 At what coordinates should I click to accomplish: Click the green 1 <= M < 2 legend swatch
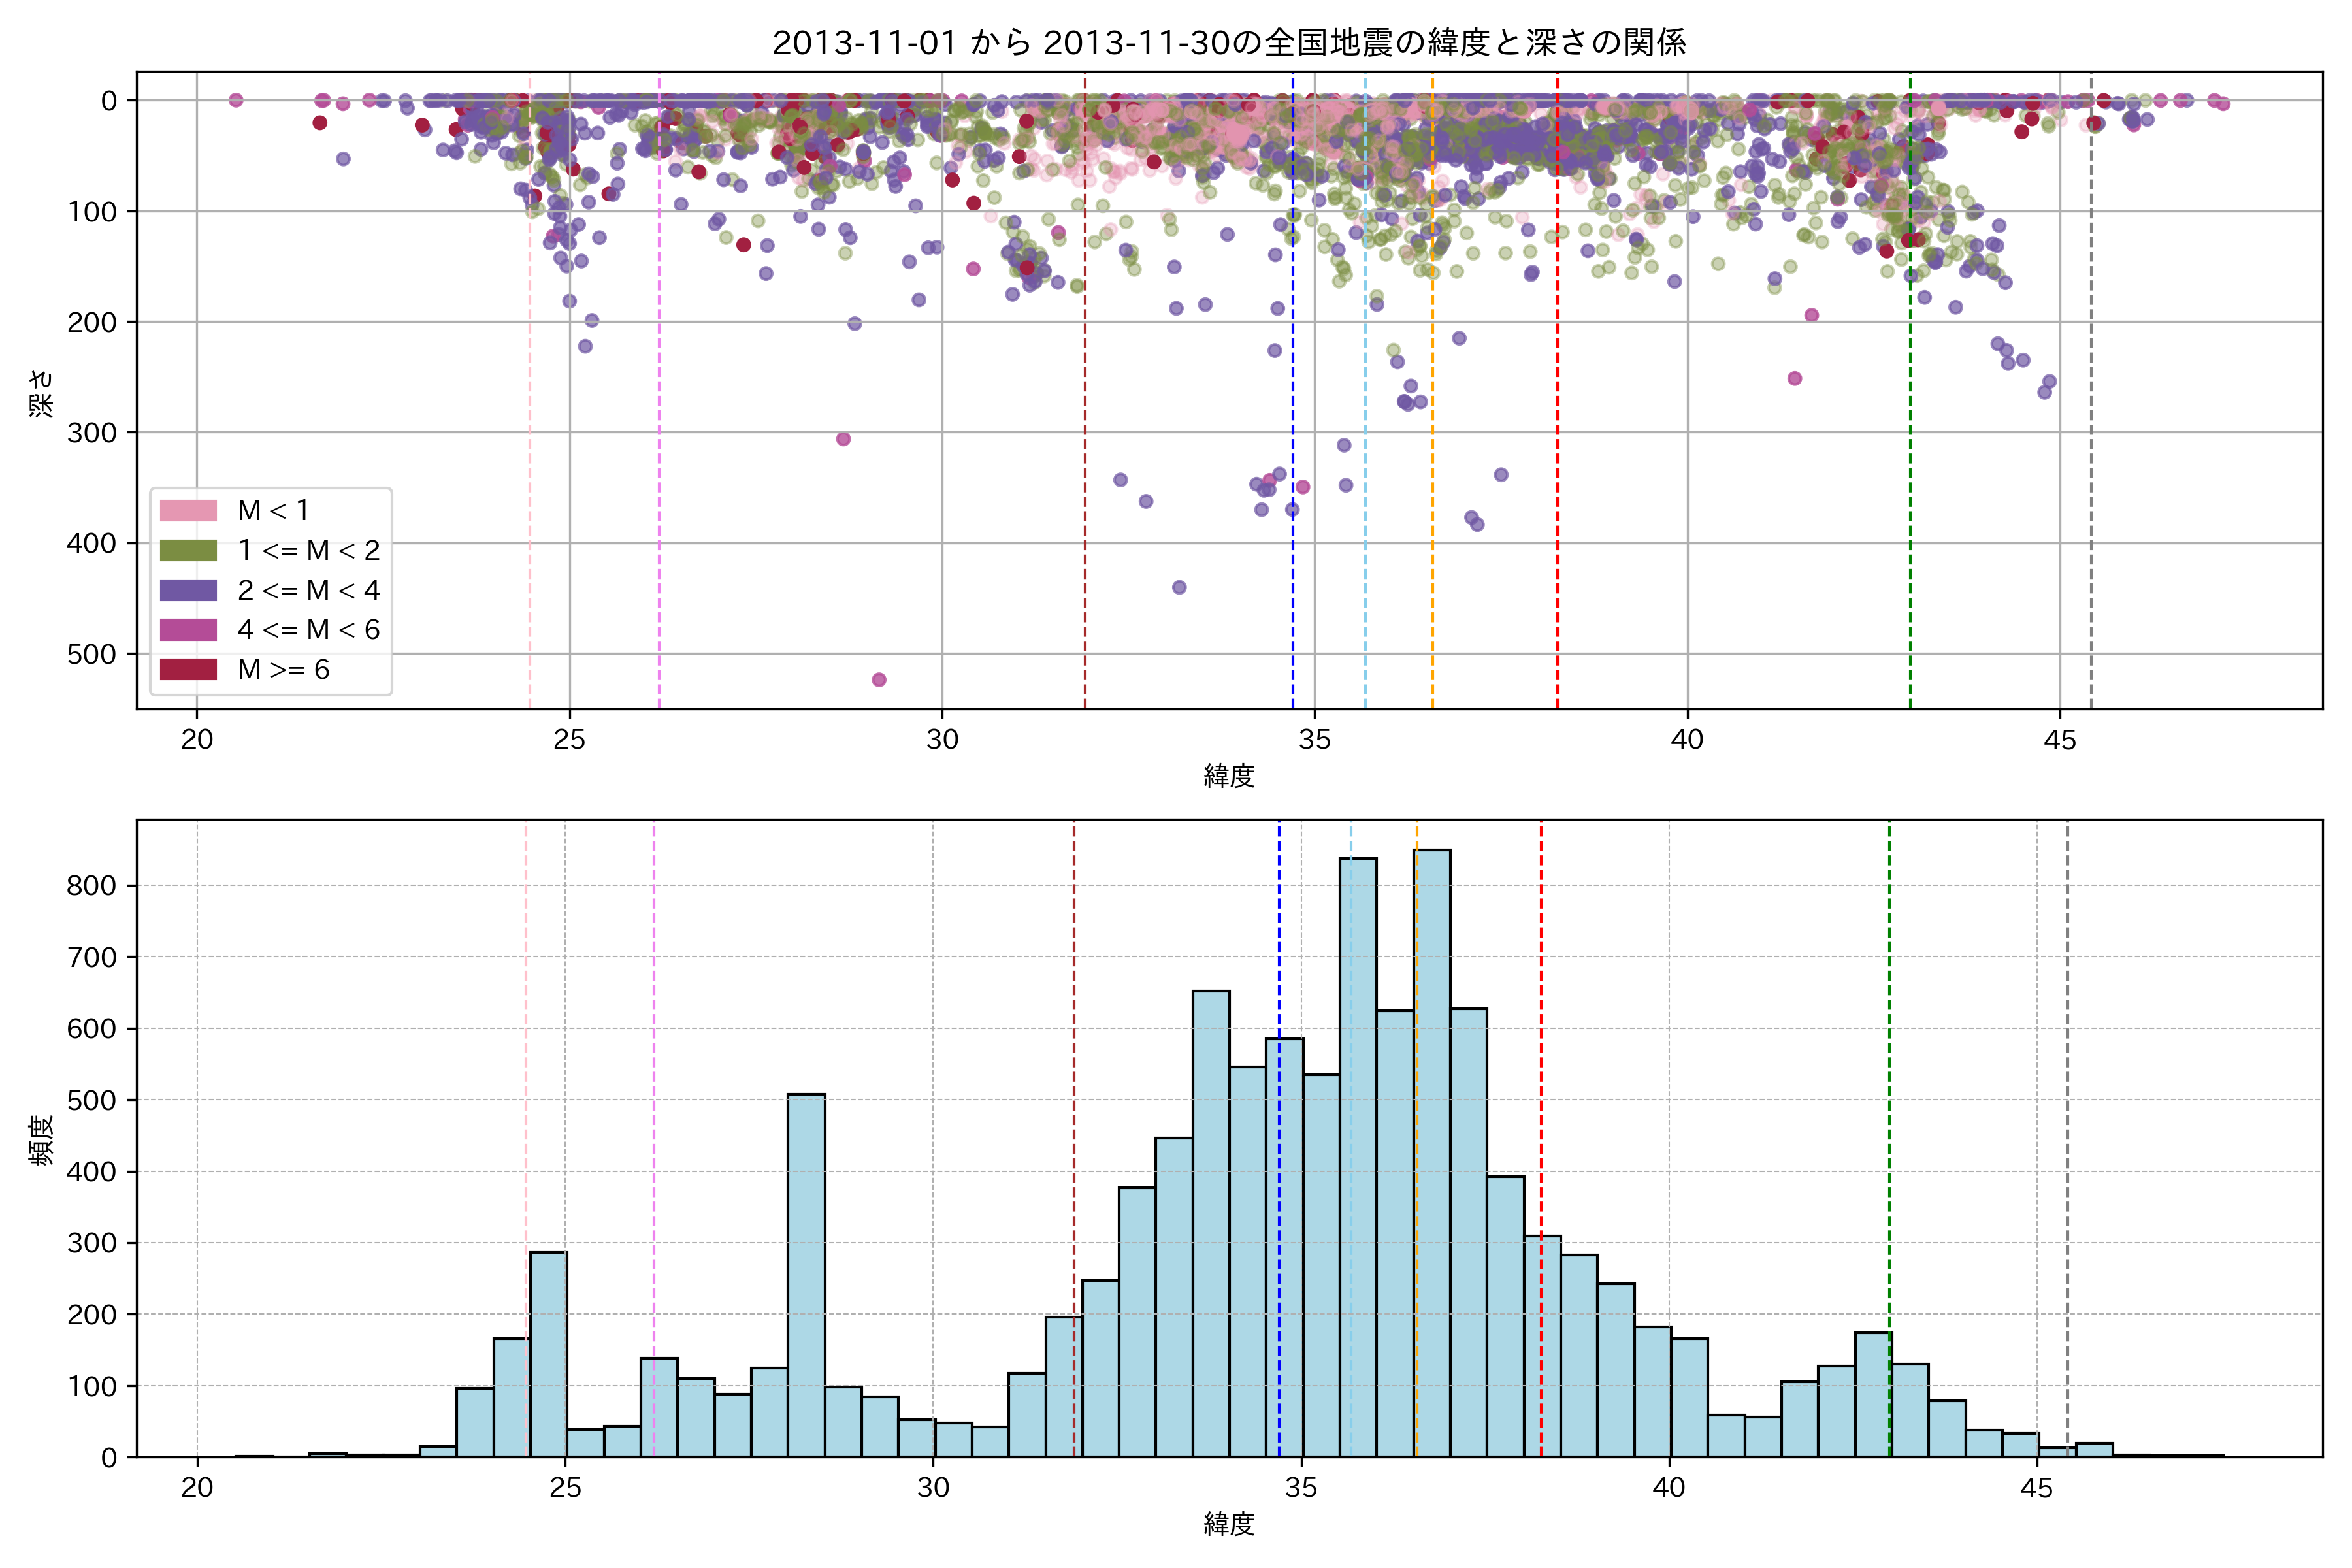[188, 550]
